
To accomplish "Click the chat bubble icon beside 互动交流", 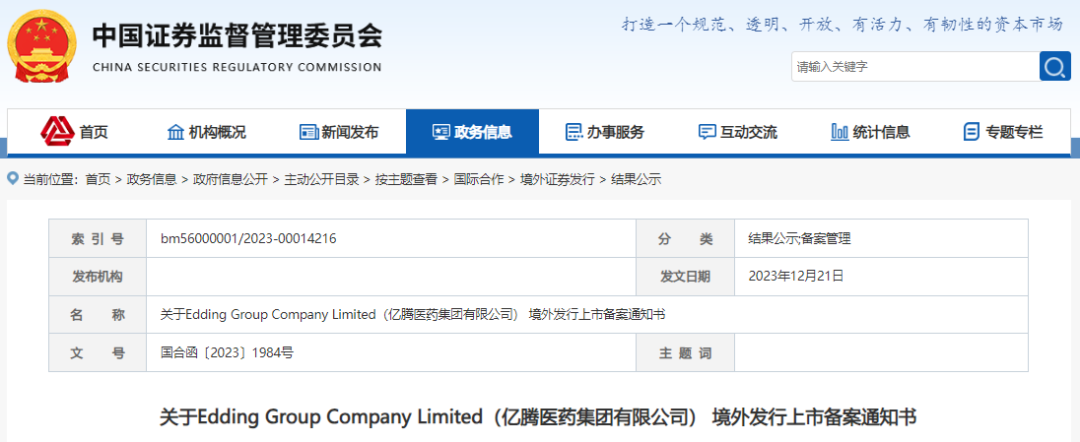I will 707,132.
